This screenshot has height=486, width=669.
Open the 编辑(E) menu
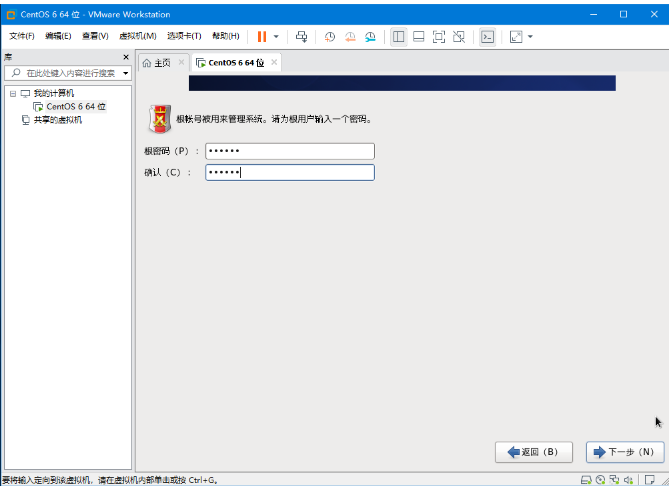pos(58,36)
